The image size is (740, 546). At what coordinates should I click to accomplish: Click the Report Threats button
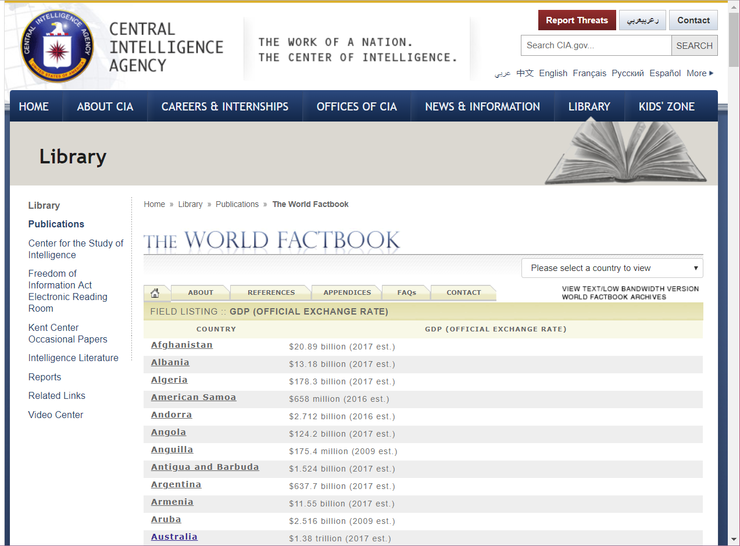coord(577,20)
